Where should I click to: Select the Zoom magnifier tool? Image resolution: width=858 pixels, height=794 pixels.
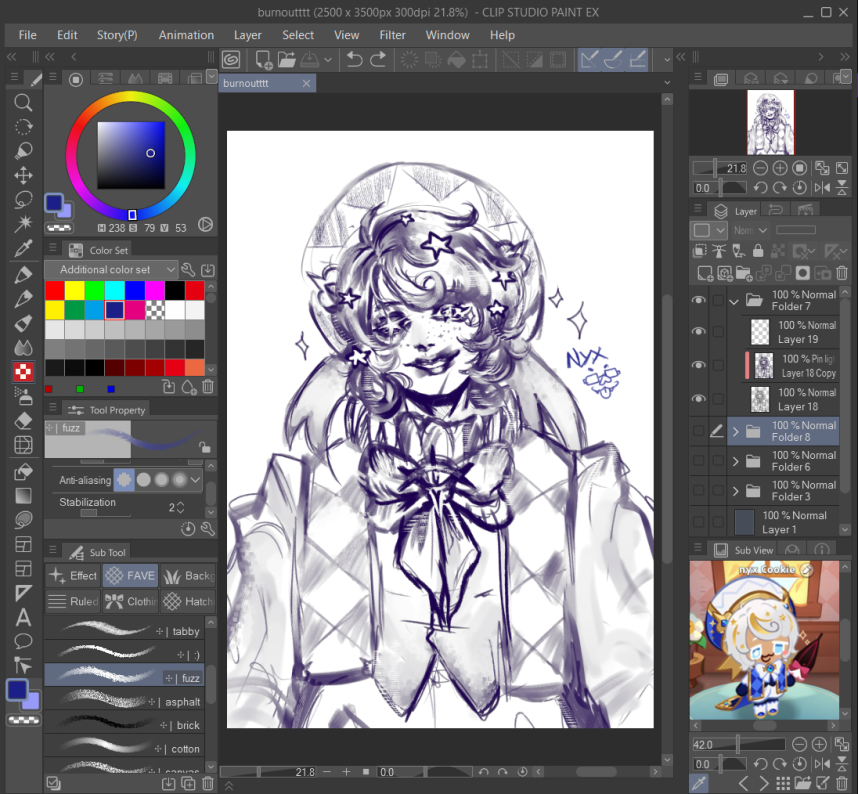23,102
